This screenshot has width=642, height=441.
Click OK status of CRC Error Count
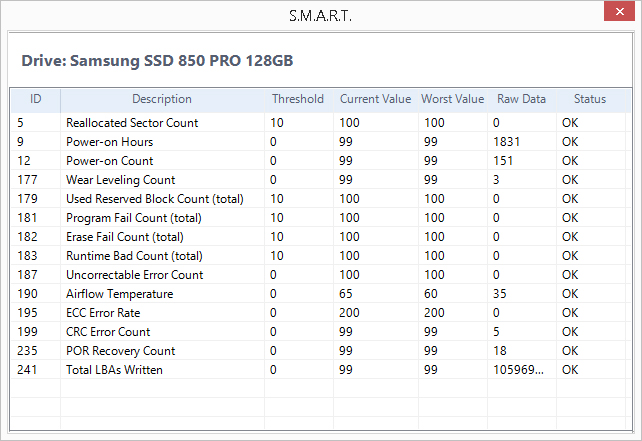click(x=570, y=332)
